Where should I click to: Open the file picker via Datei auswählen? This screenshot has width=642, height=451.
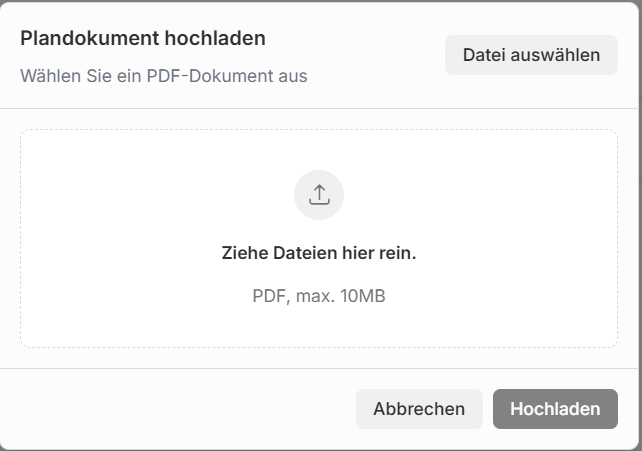click(x=531, y=55)
